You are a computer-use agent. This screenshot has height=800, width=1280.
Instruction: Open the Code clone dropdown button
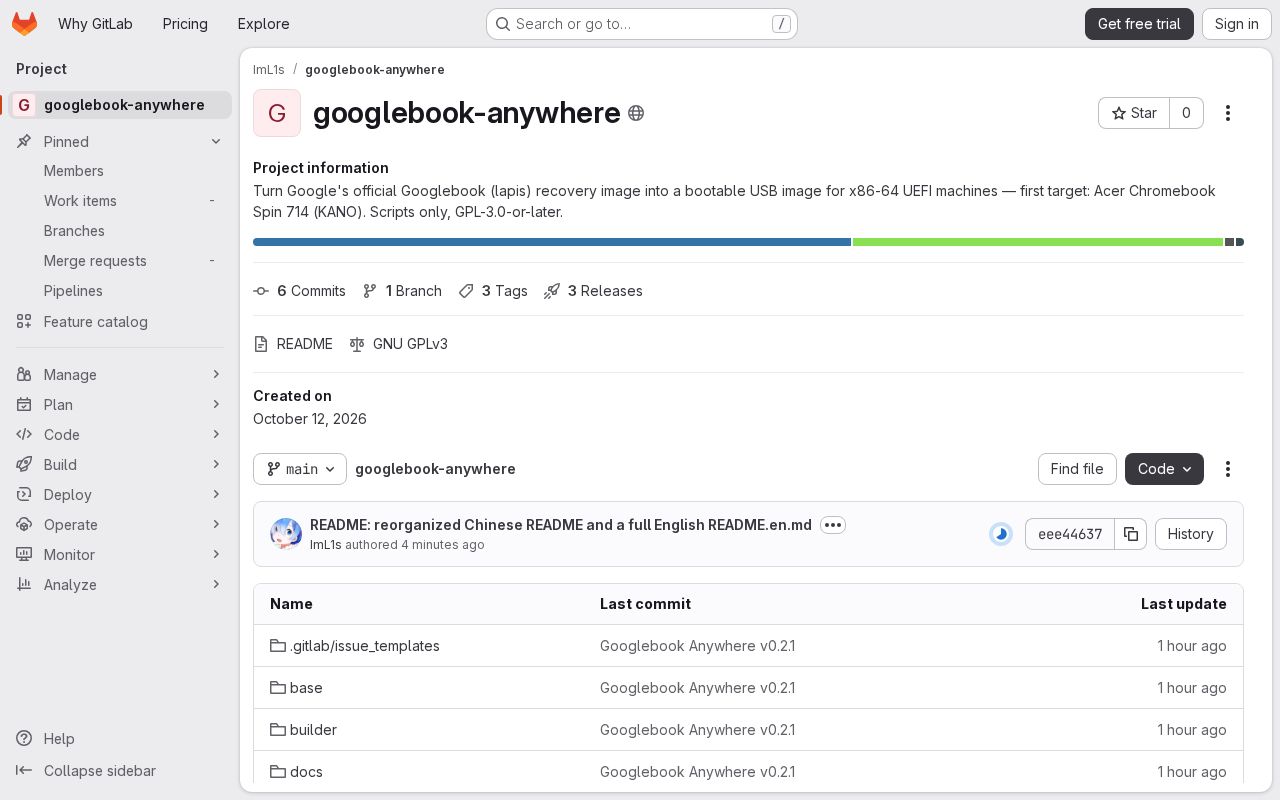pyautogui.click(x=1164, y=469)
